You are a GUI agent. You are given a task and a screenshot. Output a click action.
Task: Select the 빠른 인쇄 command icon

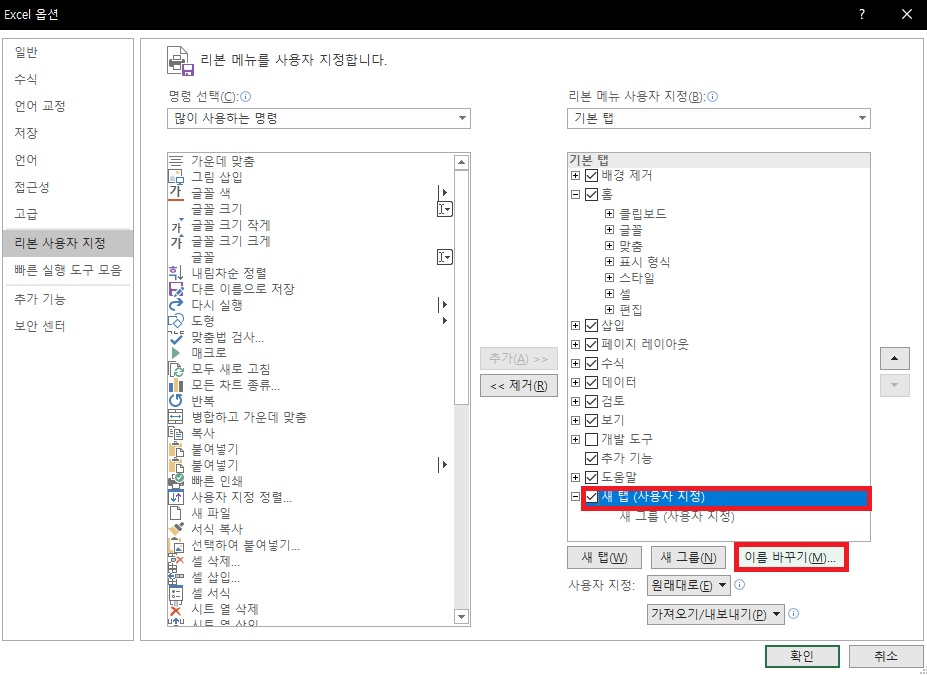pyautogui.click(x=176, y=481)
